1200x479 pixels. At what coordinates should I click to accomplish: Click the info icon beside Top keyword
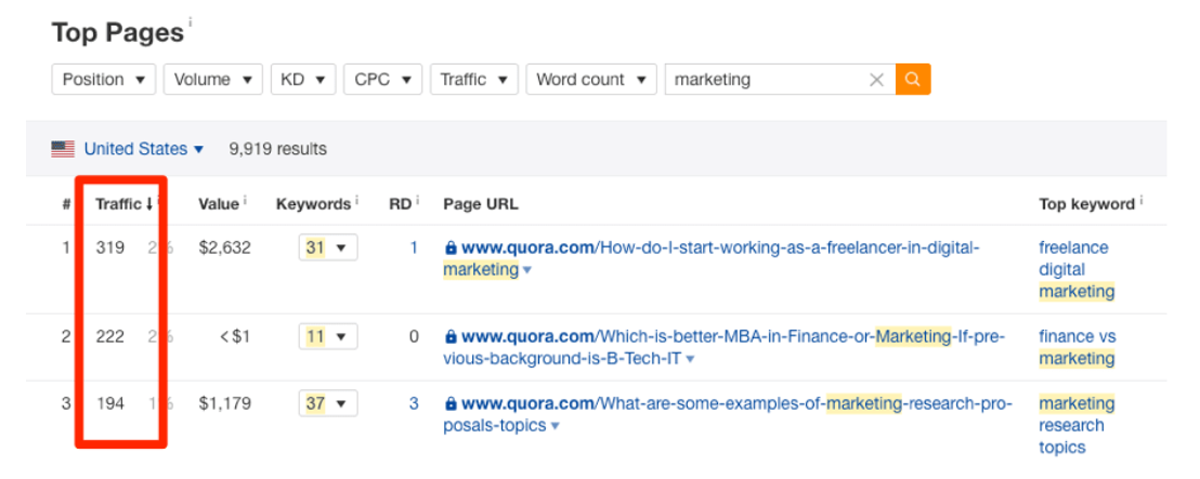tap(1141, 201)
